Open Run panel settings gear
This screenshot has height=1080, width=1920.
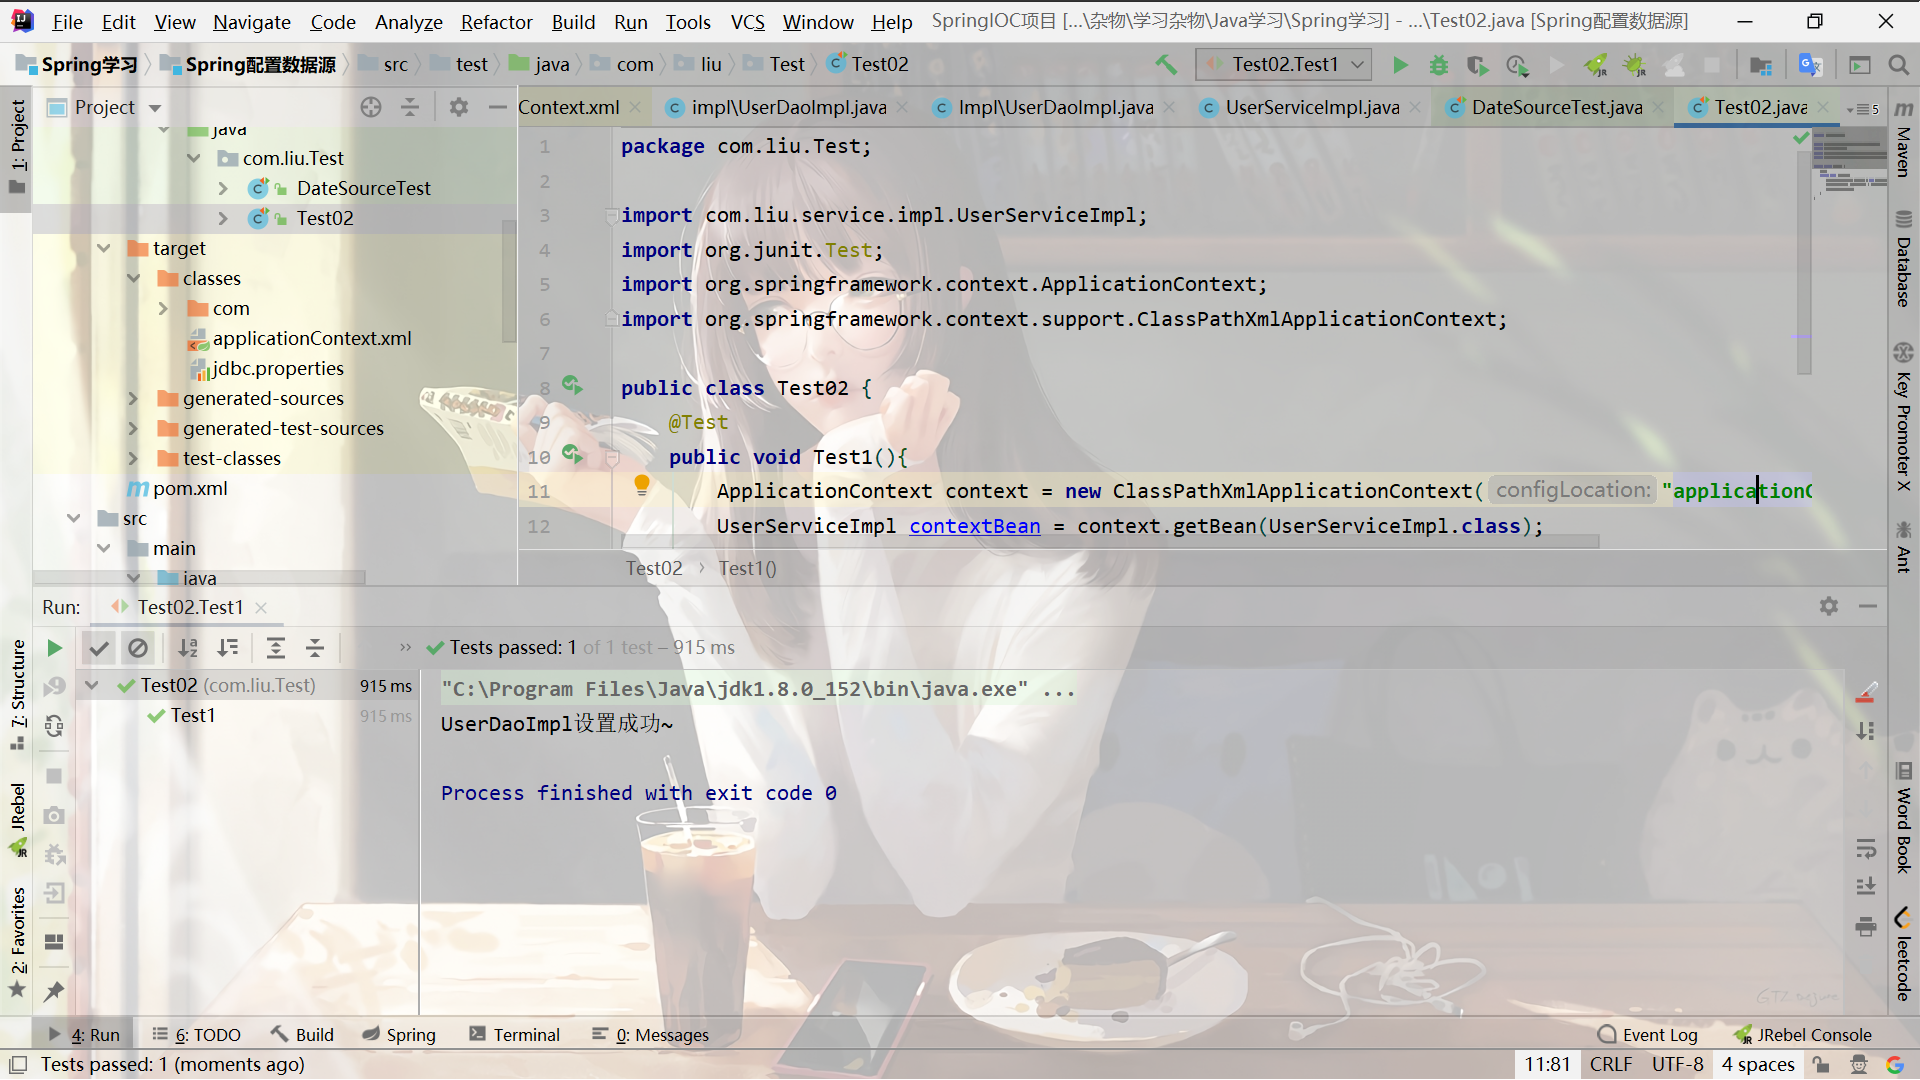(1829, 606)
